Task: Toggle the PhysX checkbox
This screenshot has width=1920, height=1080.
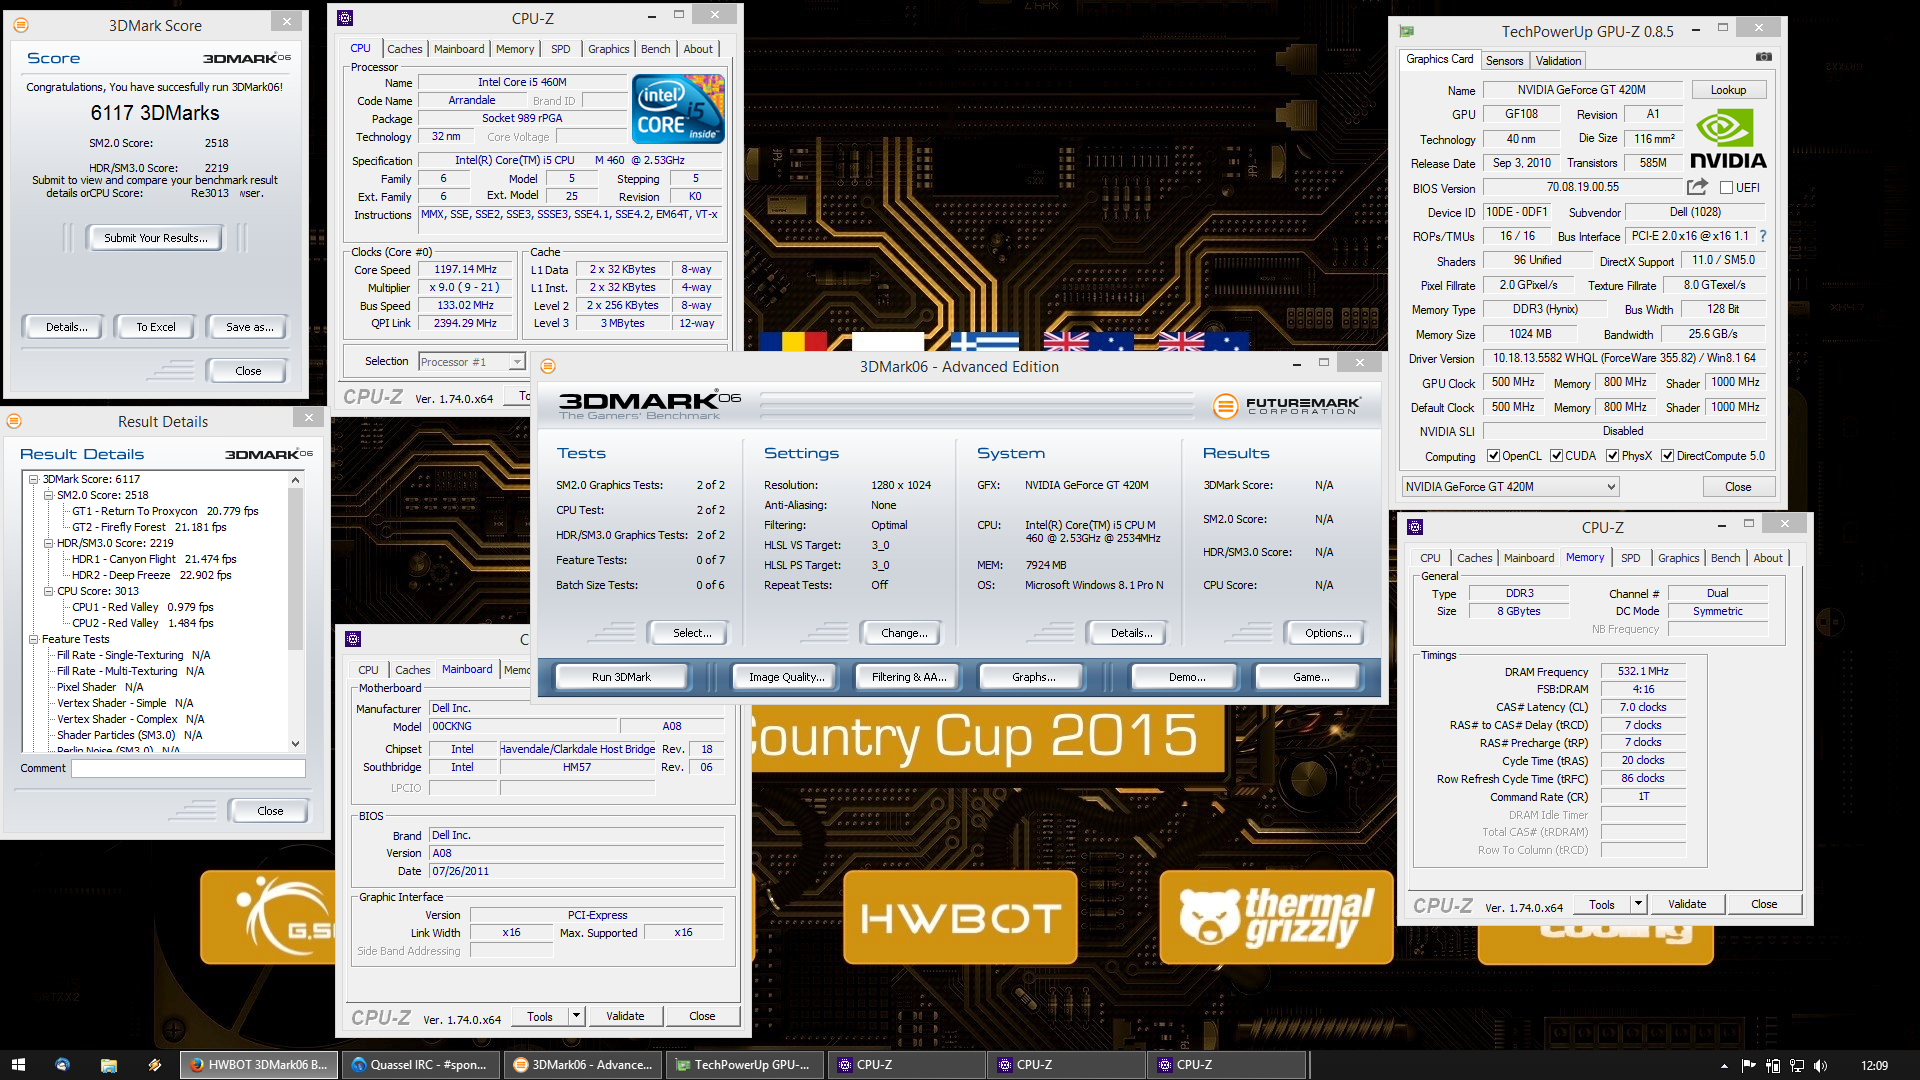Action: [1612, 456]
